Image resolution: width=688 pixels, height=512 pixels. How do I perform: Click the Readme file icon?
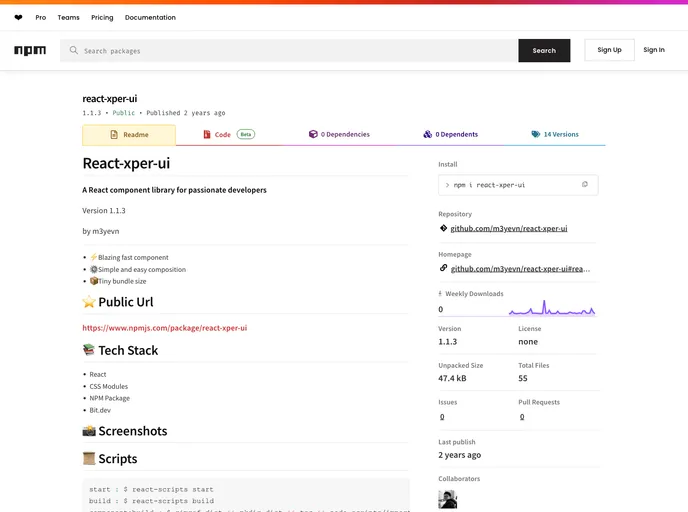114,135
